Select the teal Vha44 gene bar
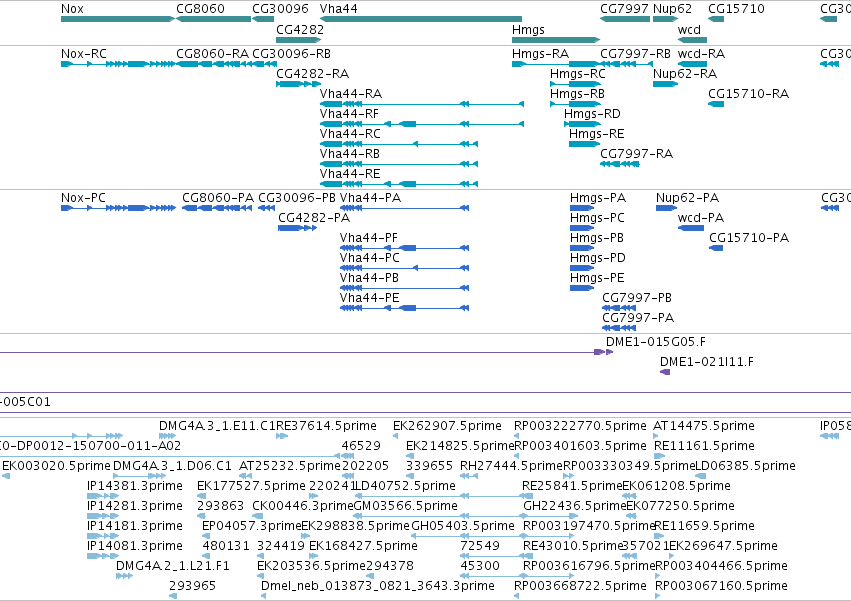The height and width of the screenshot is (601, 851). point(421,19)
